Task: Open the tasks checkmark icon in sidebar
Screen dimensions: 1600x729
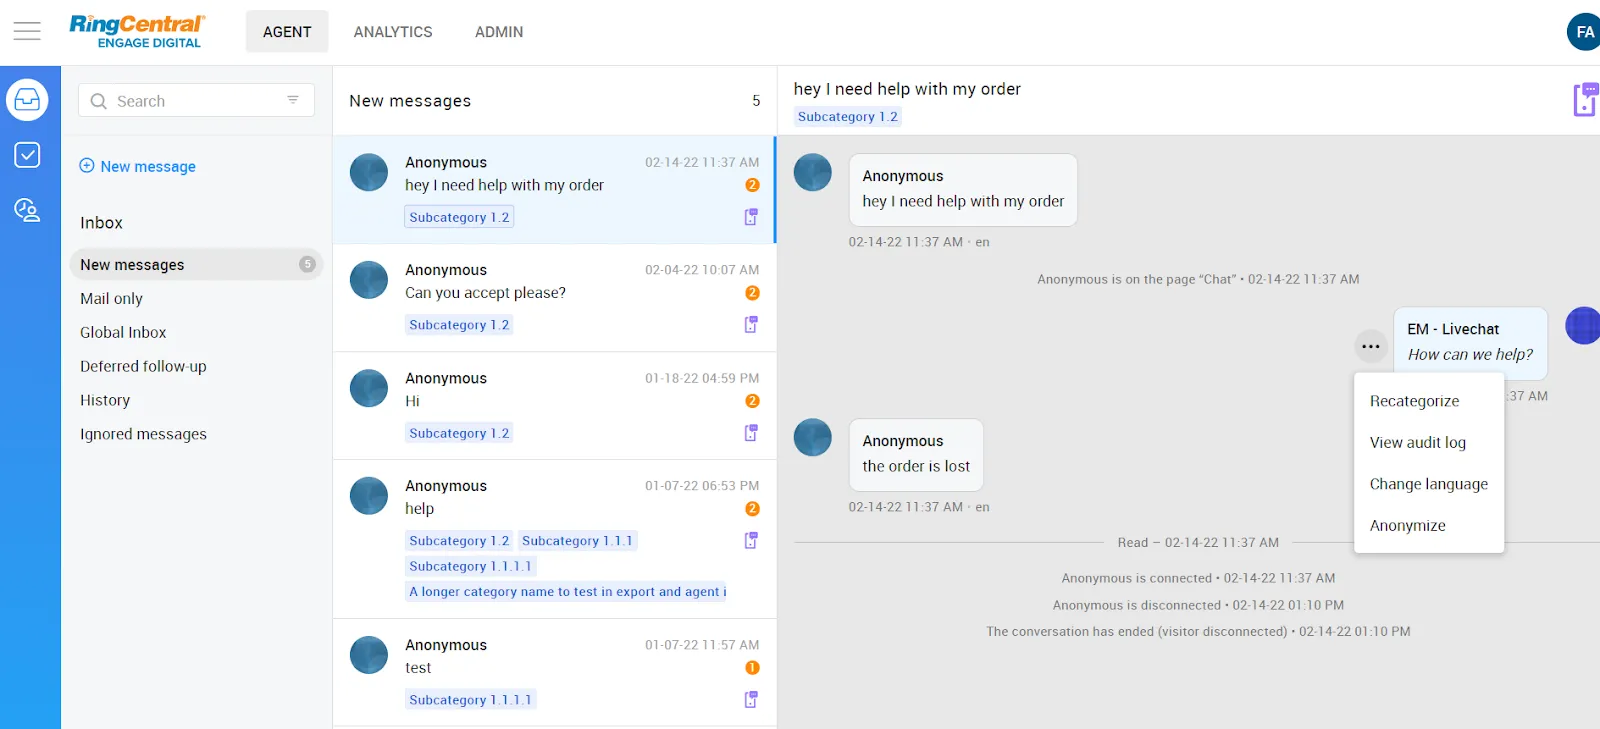Action: (27, 155)
